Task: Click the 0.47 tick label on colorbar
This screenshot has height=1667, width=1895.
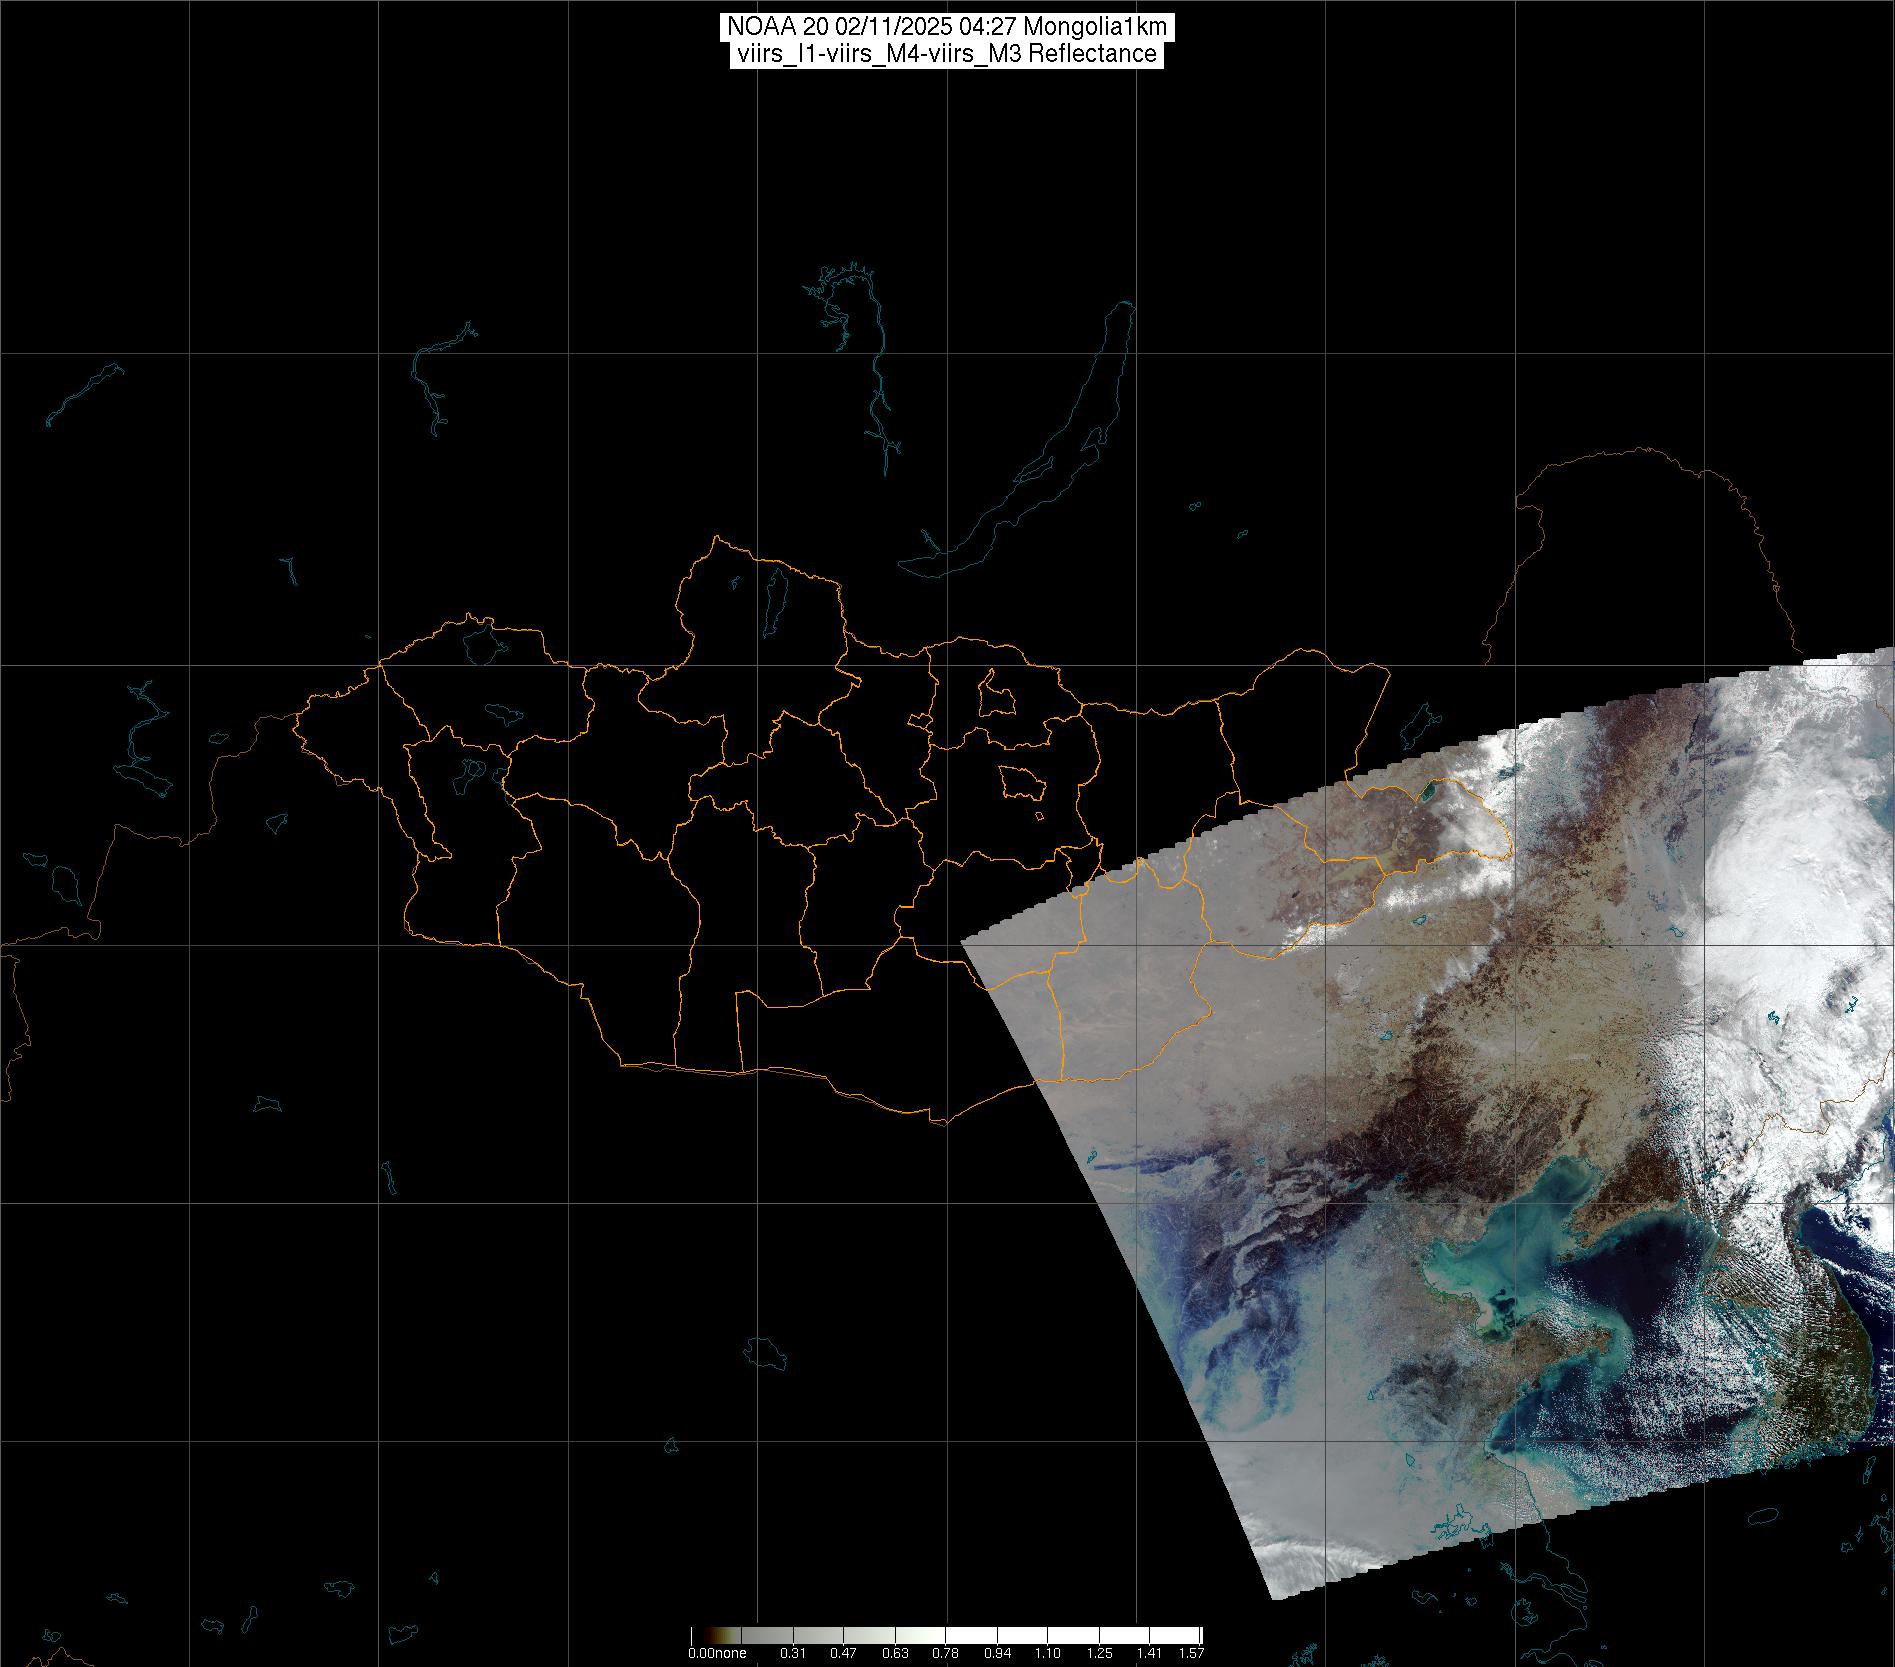Action: point(843,1654)
